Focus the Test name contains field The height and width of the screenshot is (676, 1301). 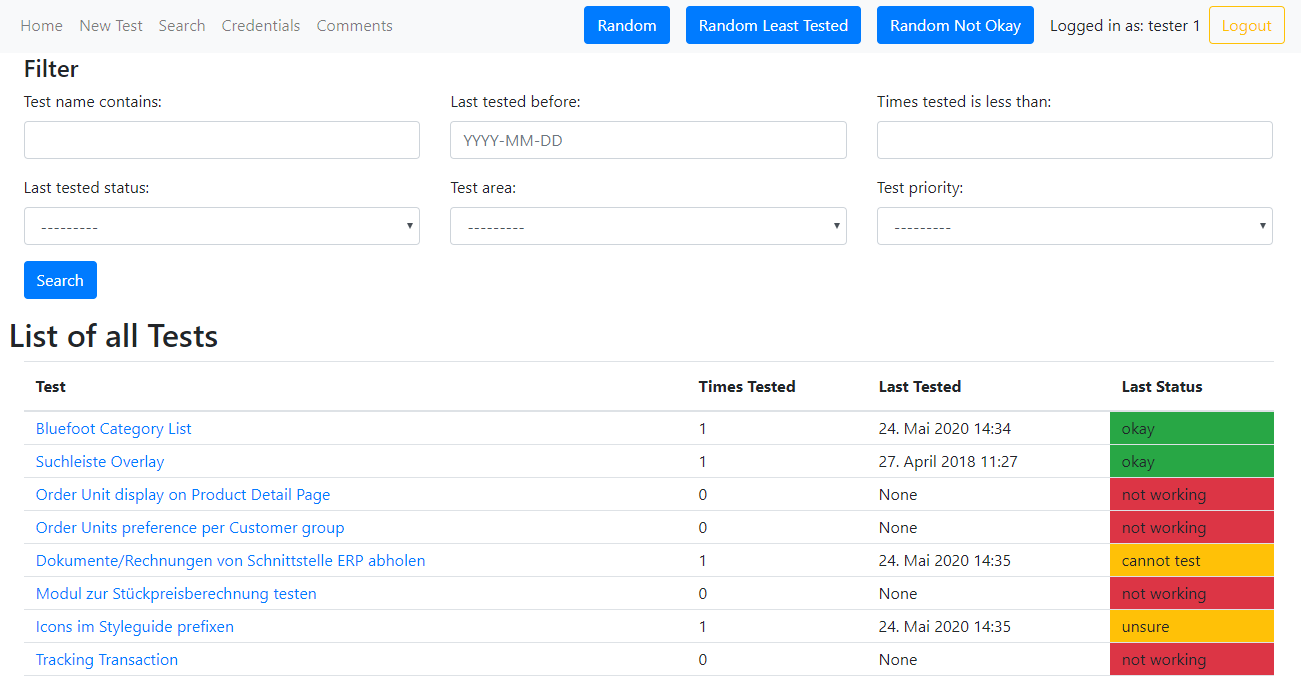(x=222, y=141)
